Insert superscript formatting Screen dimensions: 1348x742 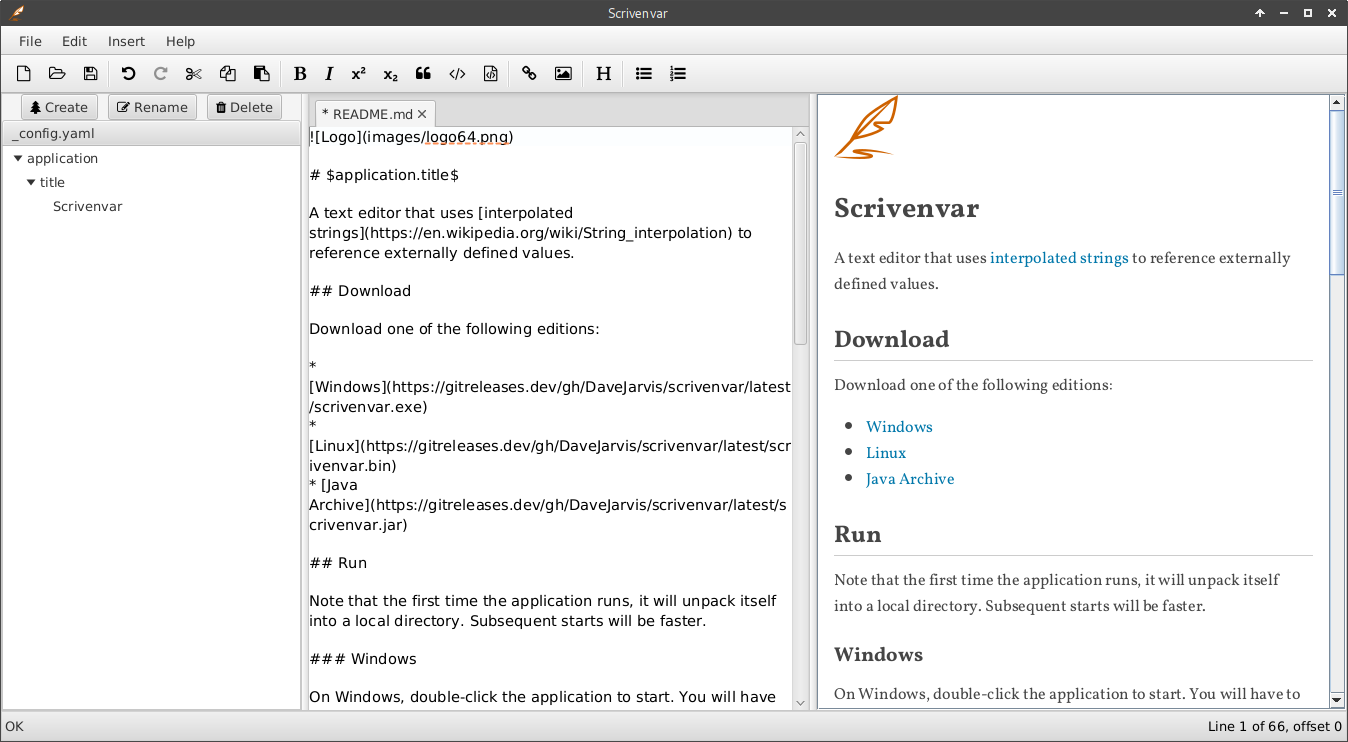coord(358,73)
